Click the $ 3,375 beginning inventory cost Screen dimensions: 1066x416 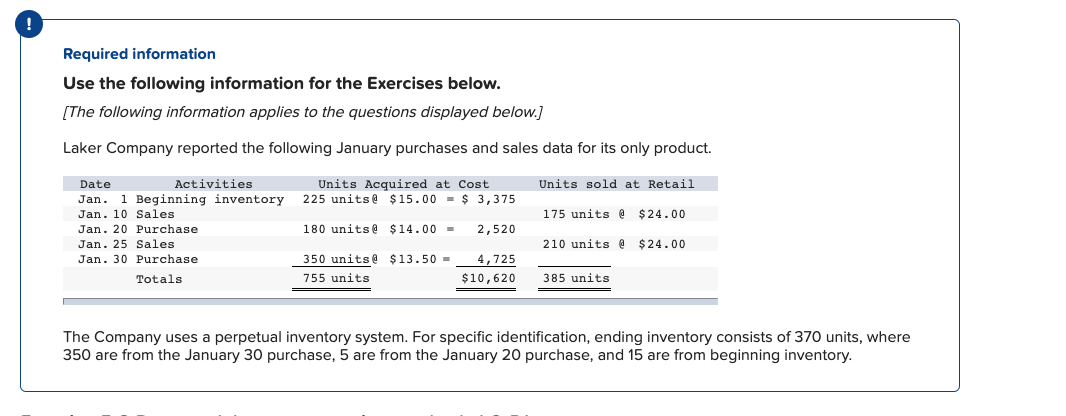488,199
